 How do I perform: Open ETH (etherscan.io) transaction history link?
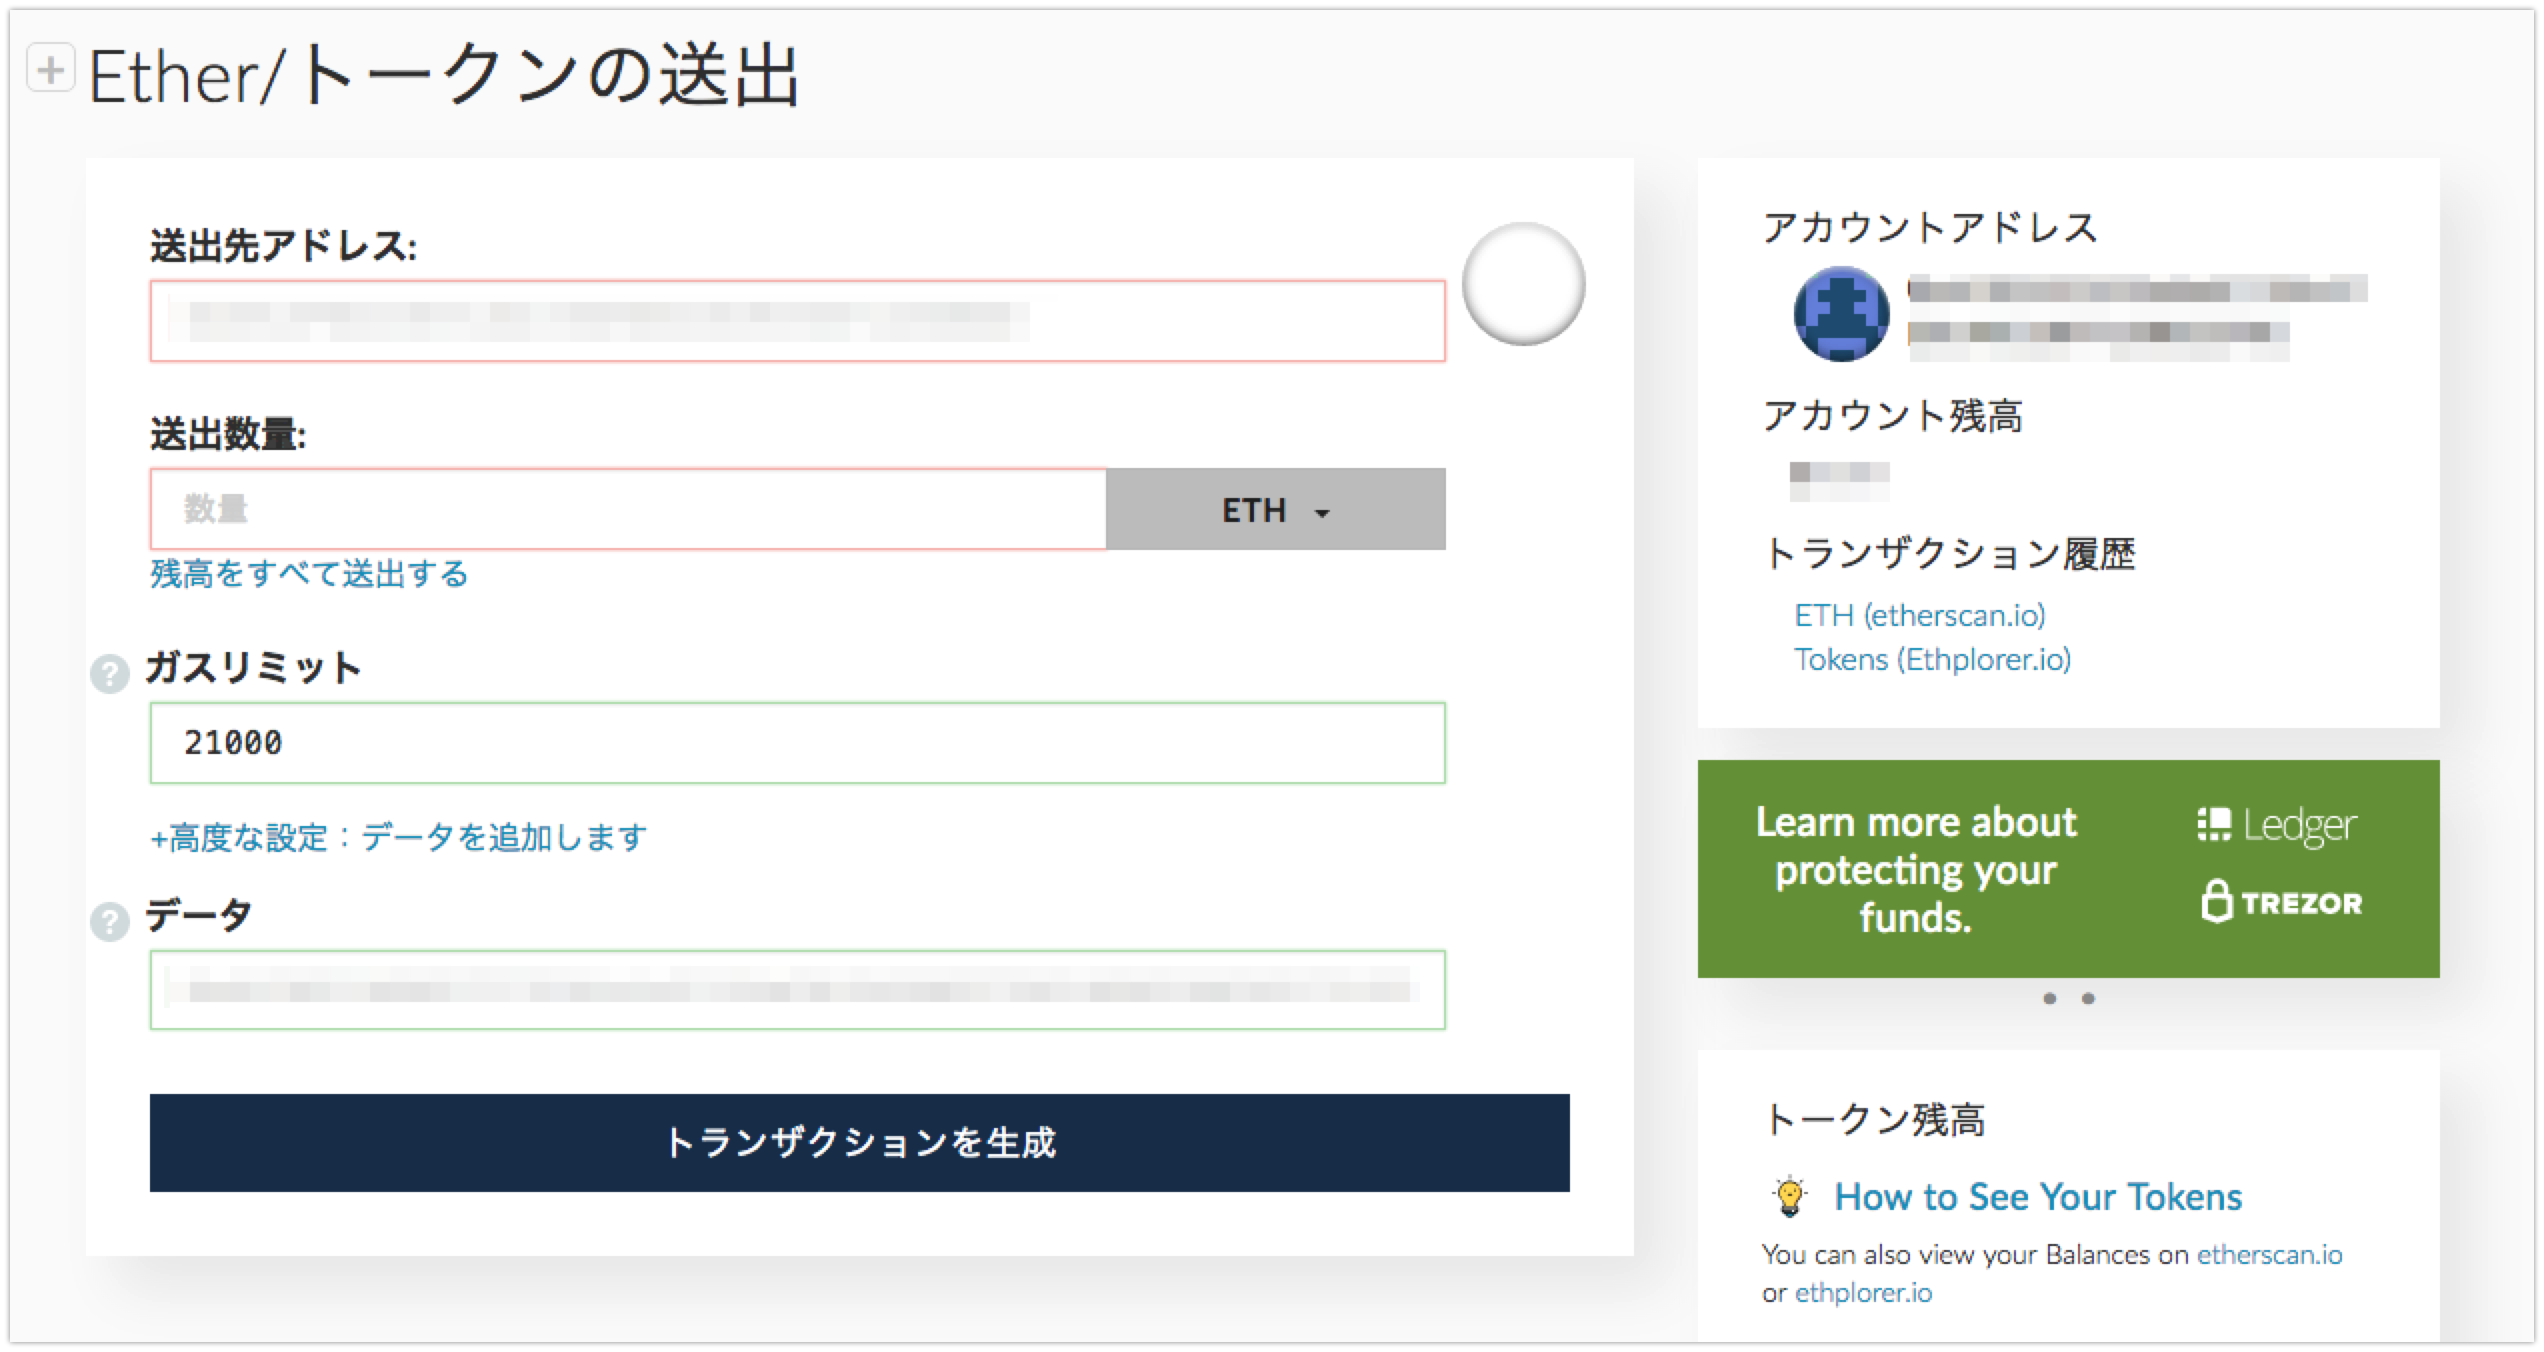[1919, 615]
